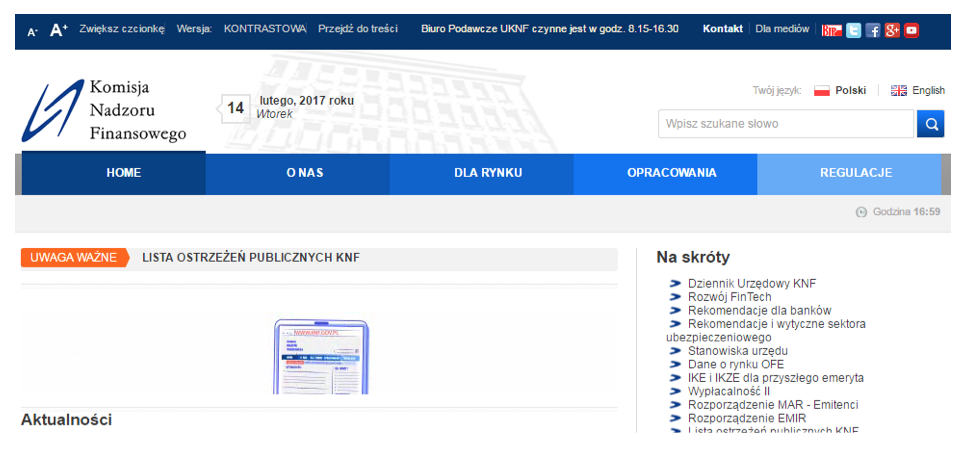Image resolution: width=970 pixels, height=455 pixels.
Task: Click the arrow bullet beside Dane o rynku OFE
Action: click(x=675, y=365)
